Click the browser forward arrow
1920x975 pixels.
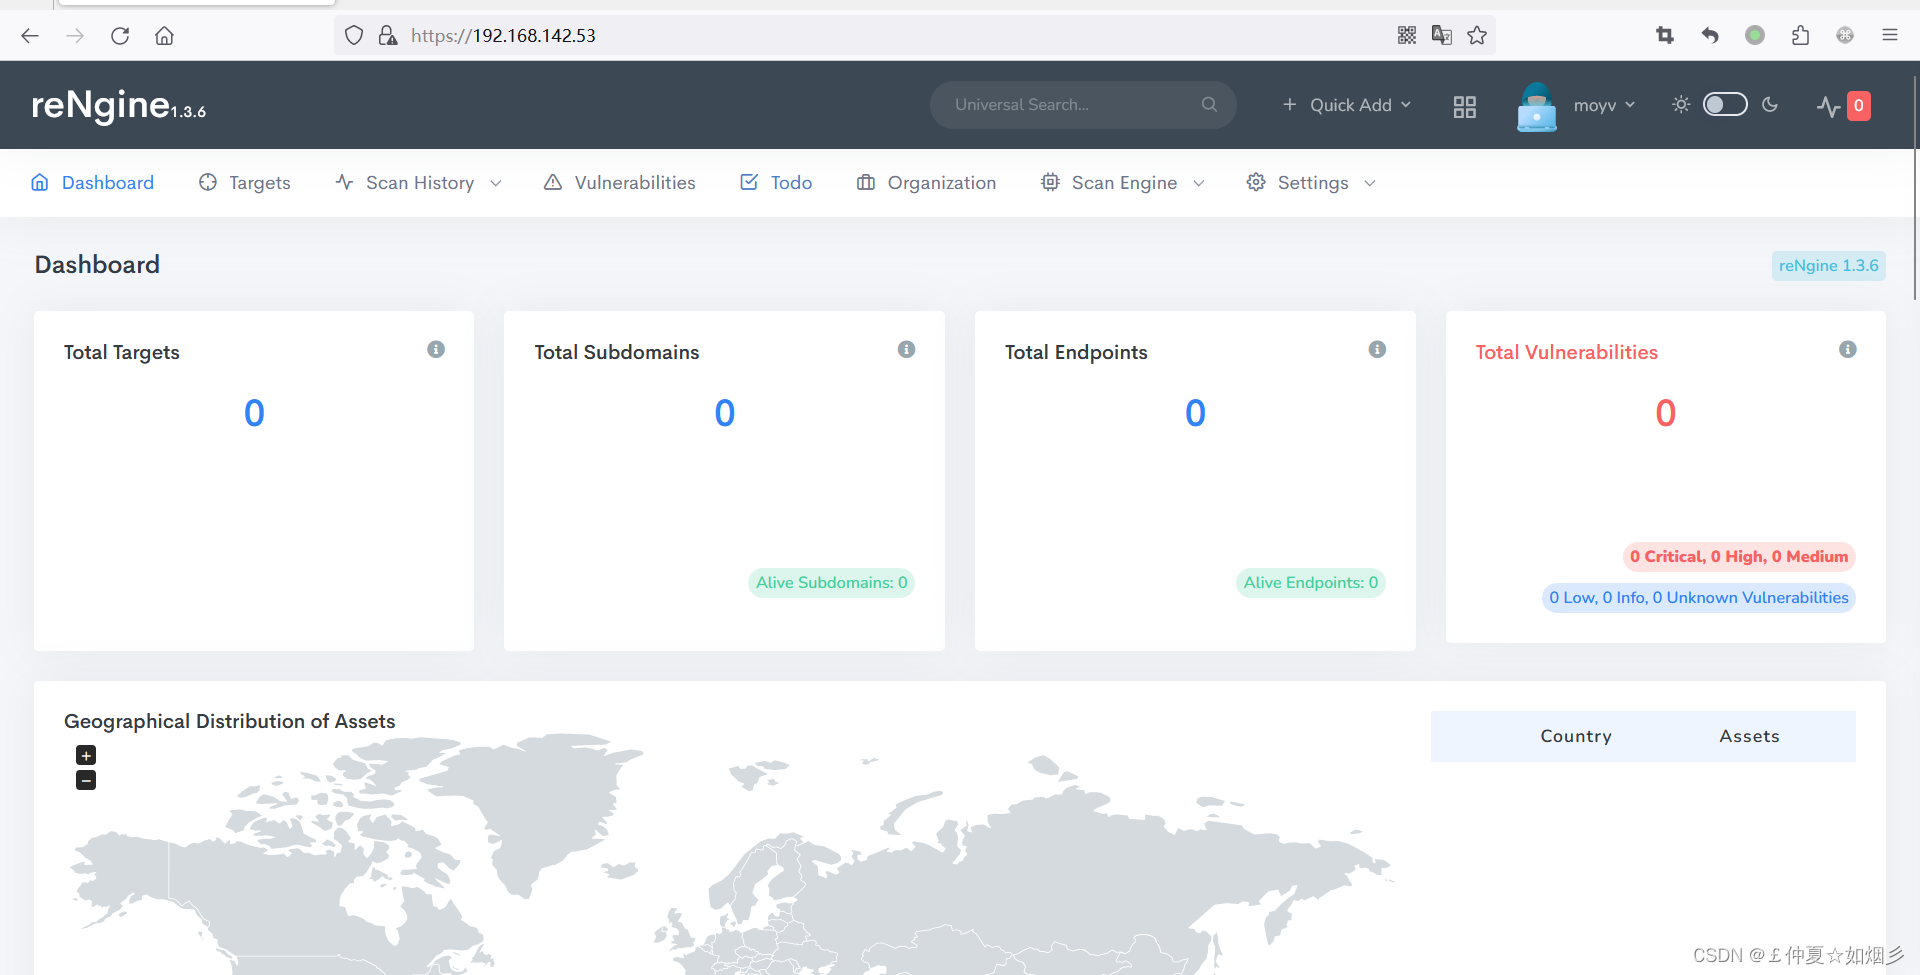tap(75, 36)
